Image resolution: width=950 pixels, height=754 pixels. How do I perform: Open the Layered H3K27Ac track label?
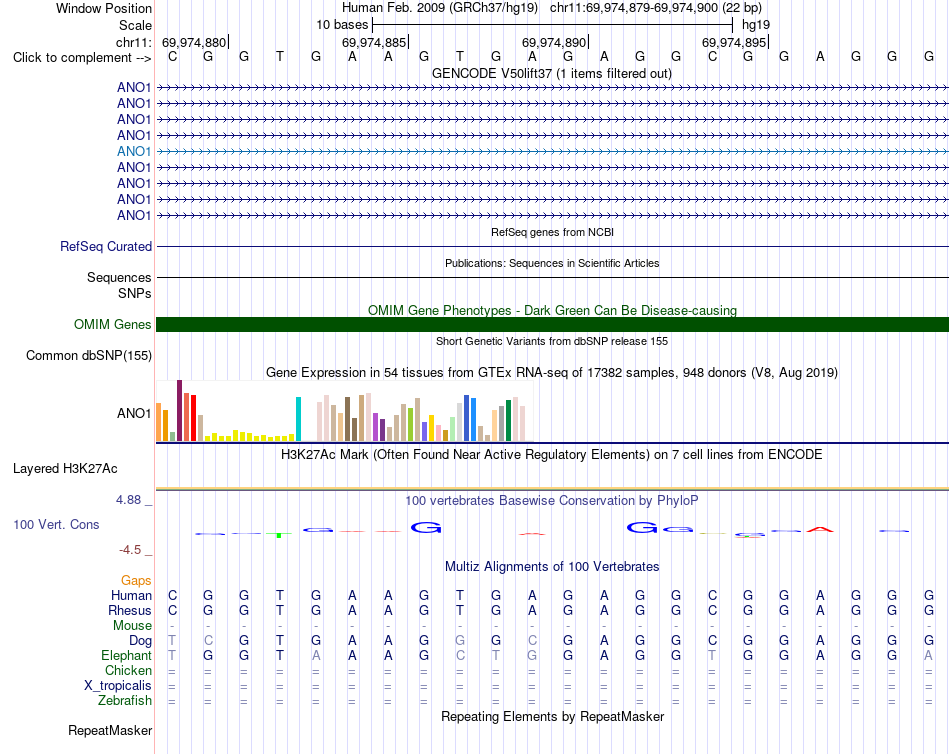pos(65,469)
